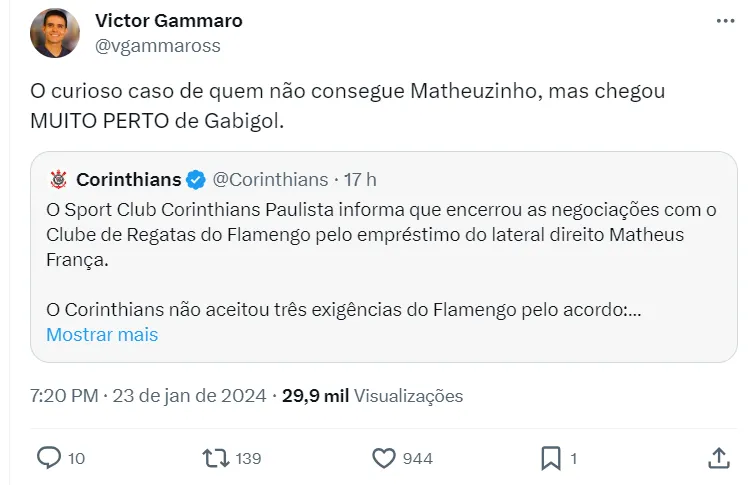Click the Corinthians account name in quote
This screenshot has height=485, width=754.
128,180
